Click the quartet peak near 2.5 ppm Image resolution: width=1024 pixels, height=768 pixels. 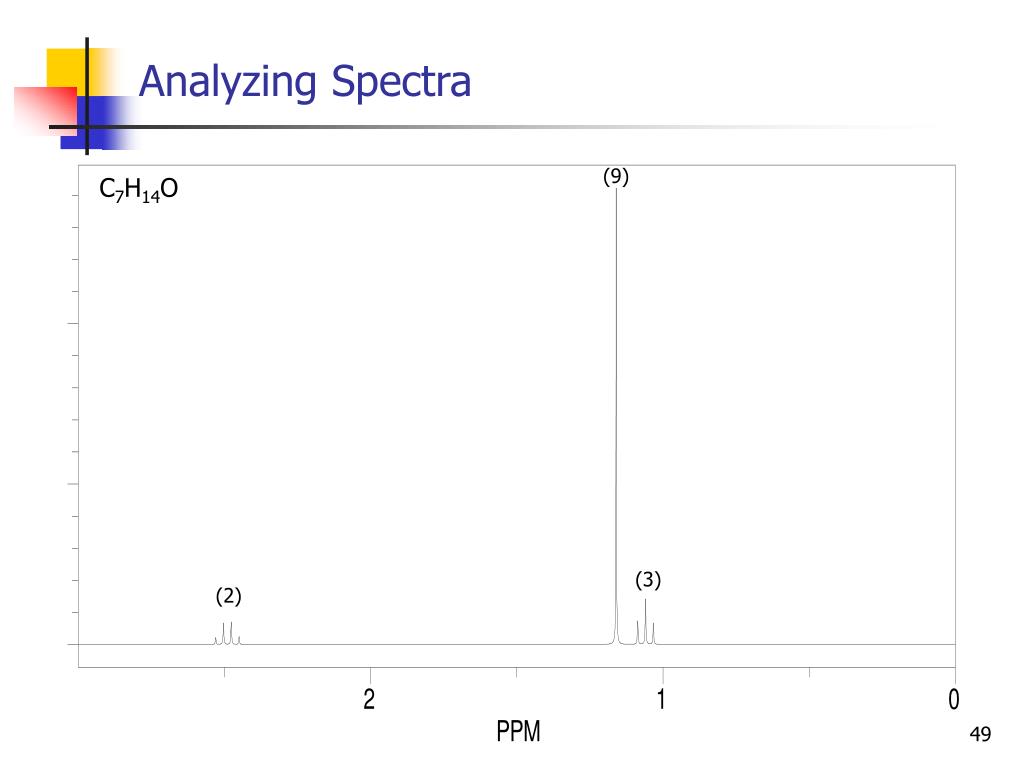227,633
